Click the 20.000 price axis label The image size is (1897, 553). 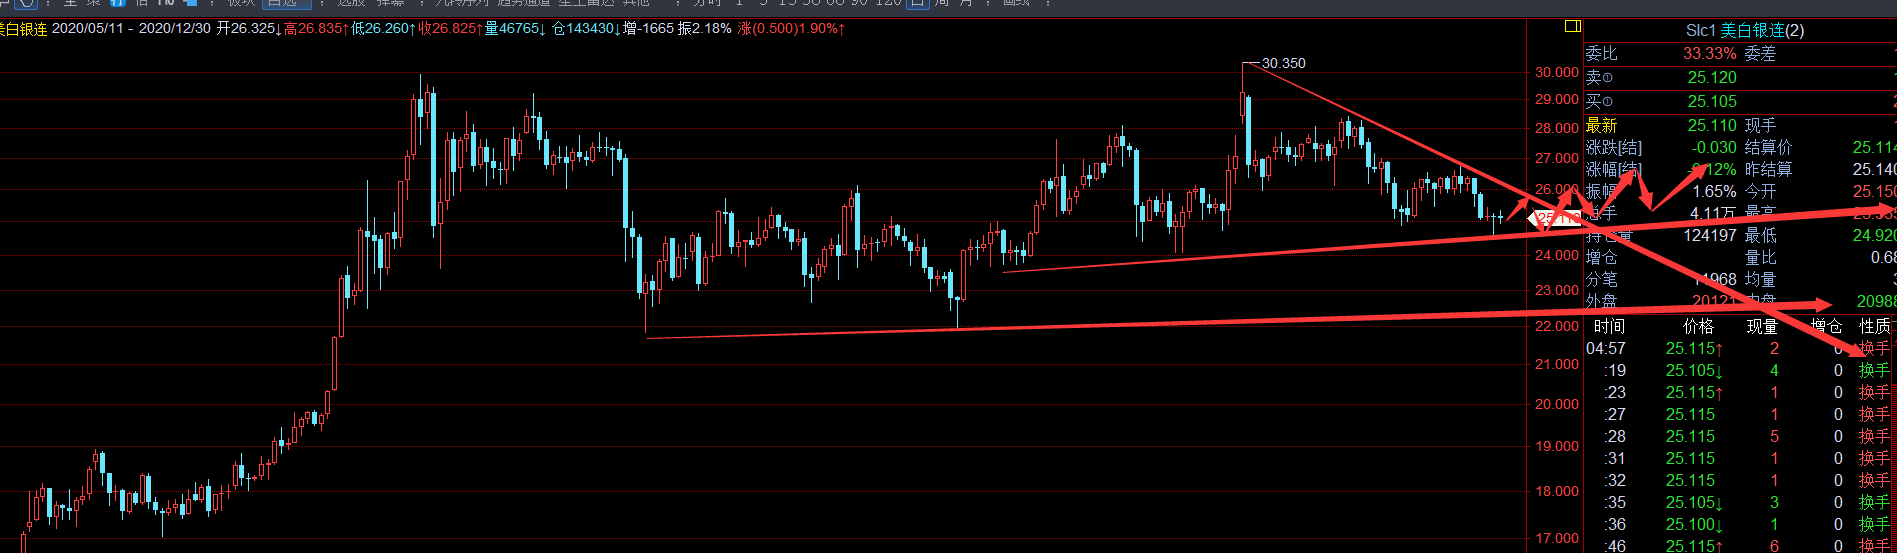(x=1557, y=404)
